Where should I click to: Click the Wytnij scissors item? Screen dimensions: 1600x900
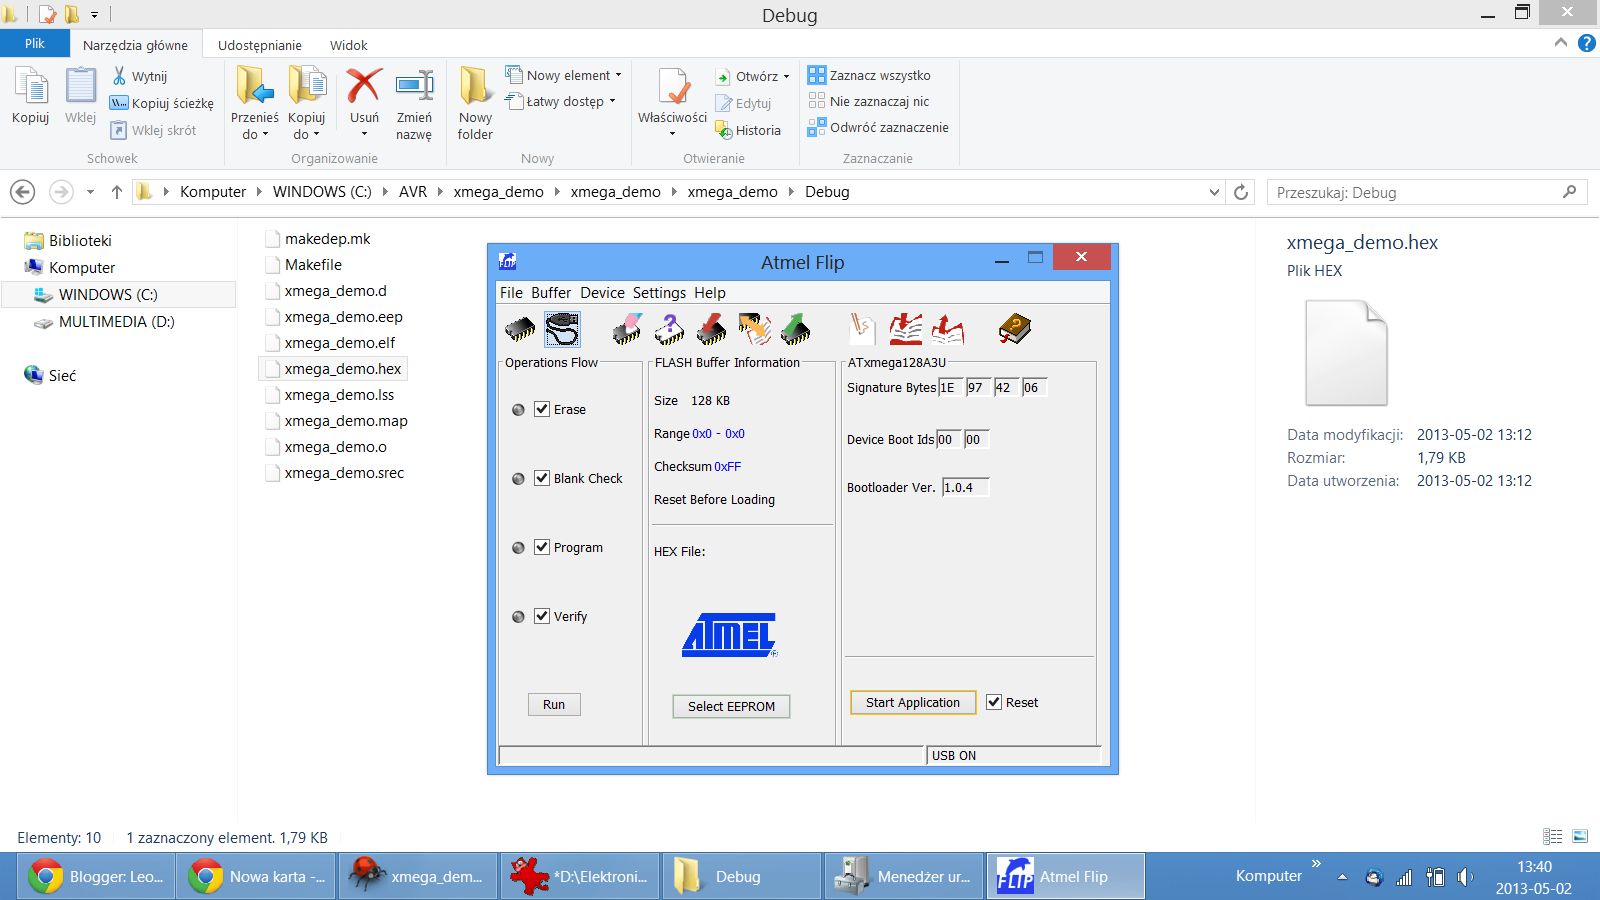(x=138, y=76)
